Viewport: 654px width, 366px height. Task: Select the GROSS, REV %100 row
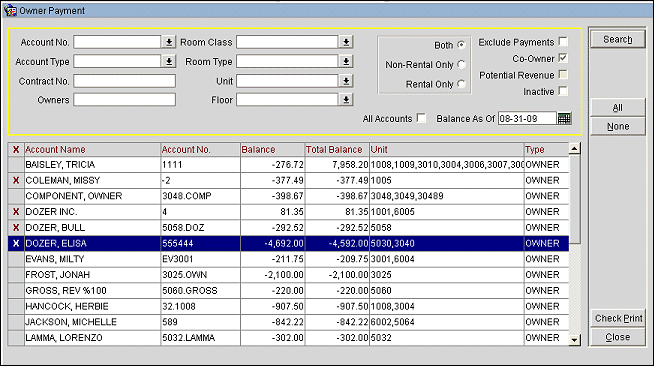pyautogui.click(x=288, y=291)
